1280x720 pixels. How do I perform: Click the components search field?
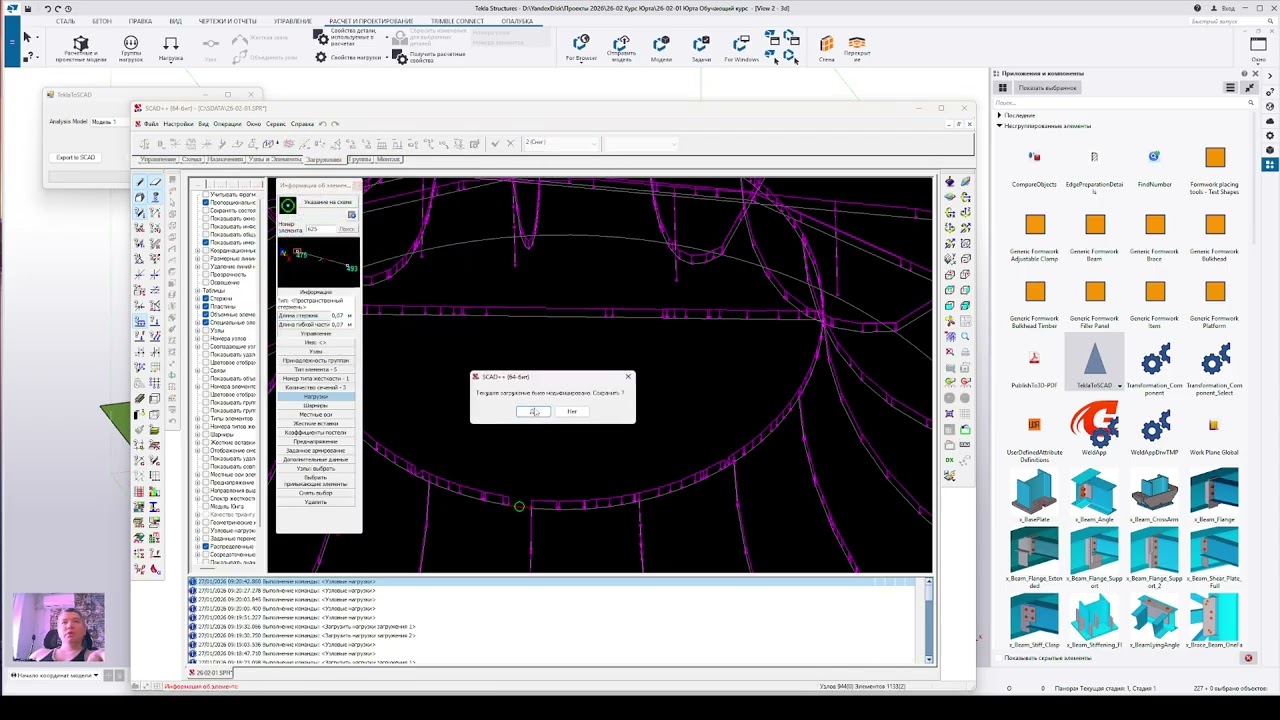click(1124, 102)
